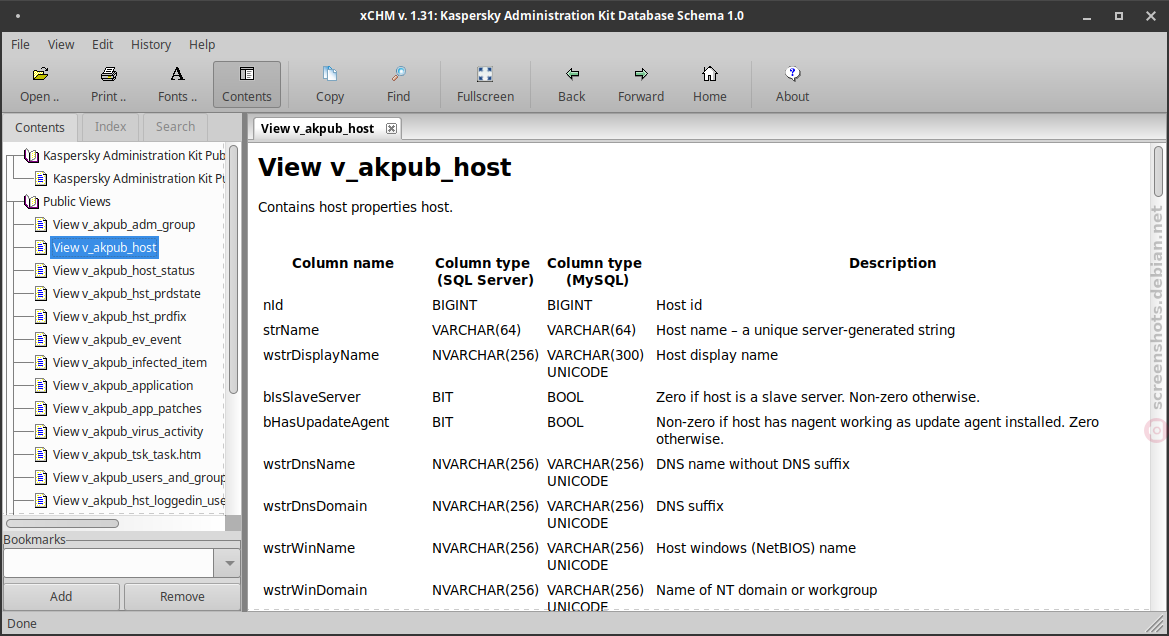The width and height of the screenshot is (1169, 636).
Task: Click the strName column name cell
Action: 291,330
